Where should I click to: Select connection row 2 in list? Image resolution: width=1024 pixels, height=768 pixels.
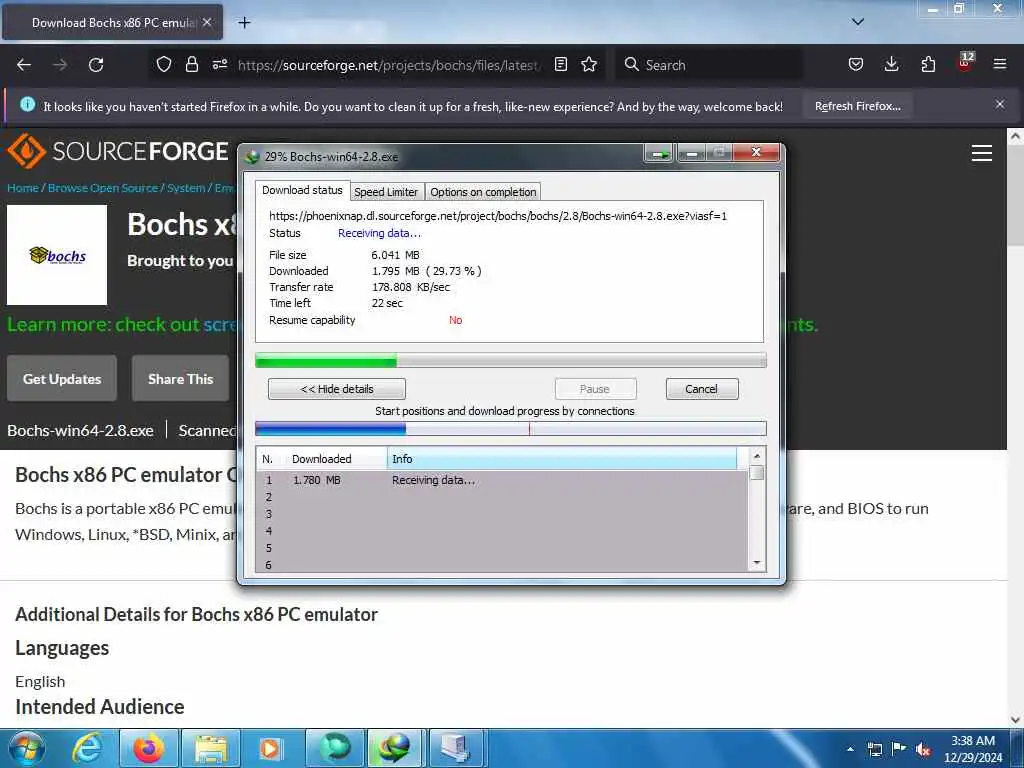click(502, 497)
